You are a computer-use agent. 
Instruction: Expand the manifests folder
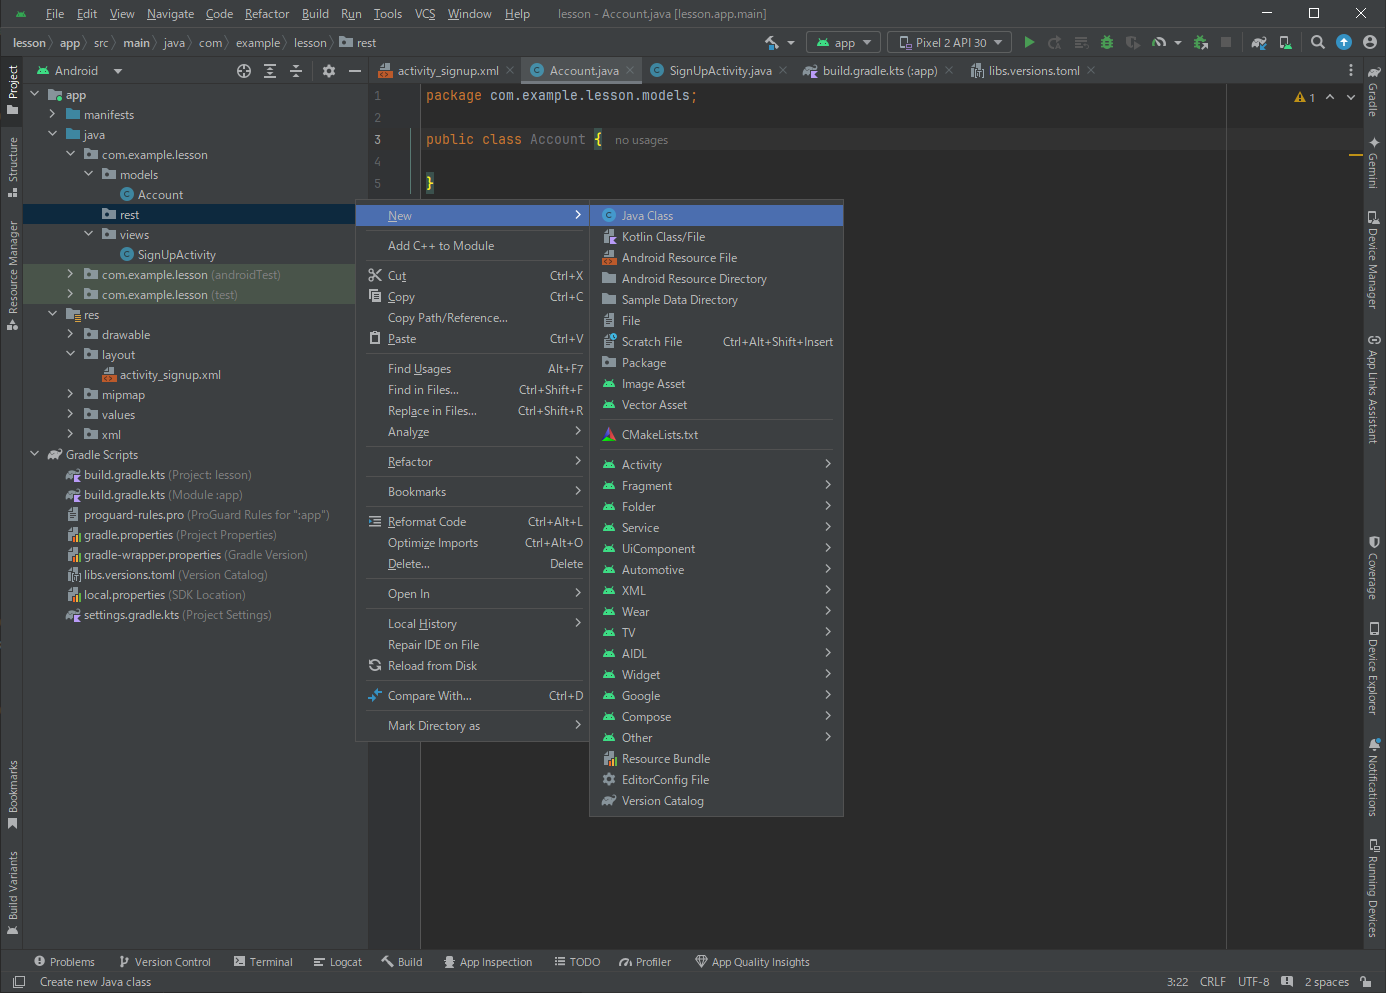[x=53, y=114]
